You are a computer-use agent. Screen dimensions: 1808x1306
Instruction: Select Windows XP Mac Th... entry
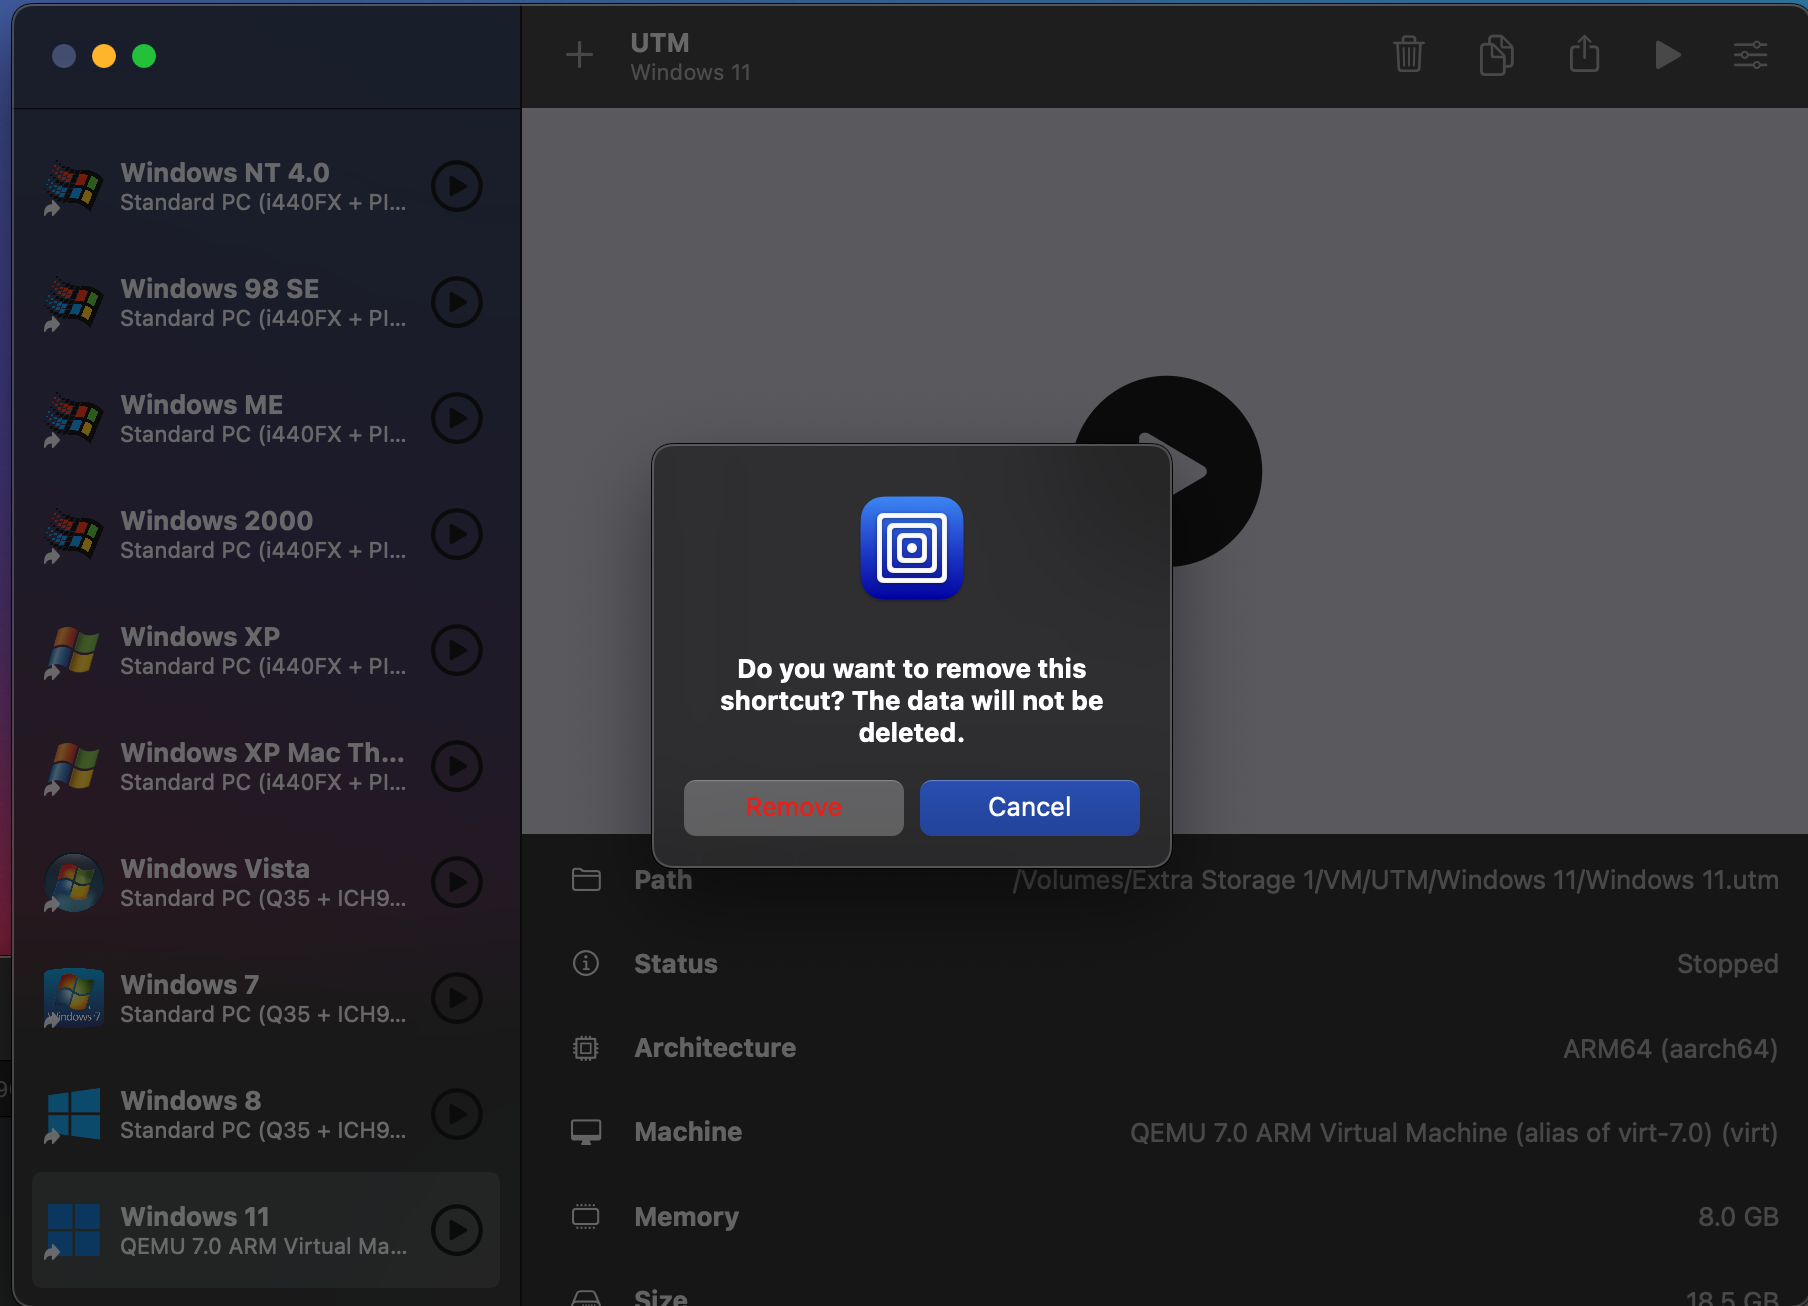click(266, 766)
